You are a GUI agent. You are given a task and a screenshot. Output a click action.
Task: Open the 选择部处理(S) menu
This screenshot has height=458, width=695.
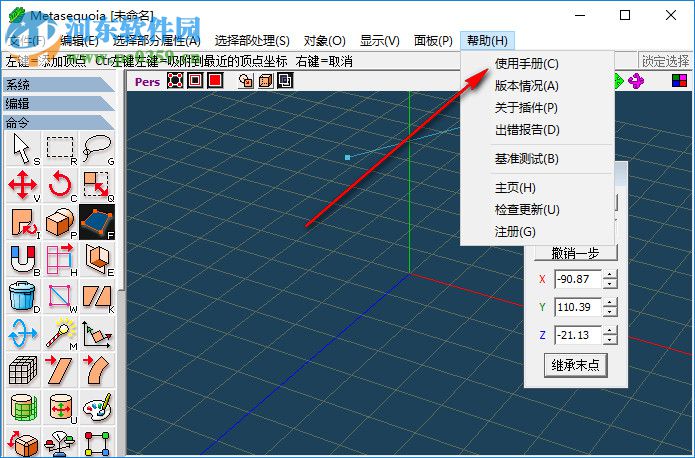(252, 41)
